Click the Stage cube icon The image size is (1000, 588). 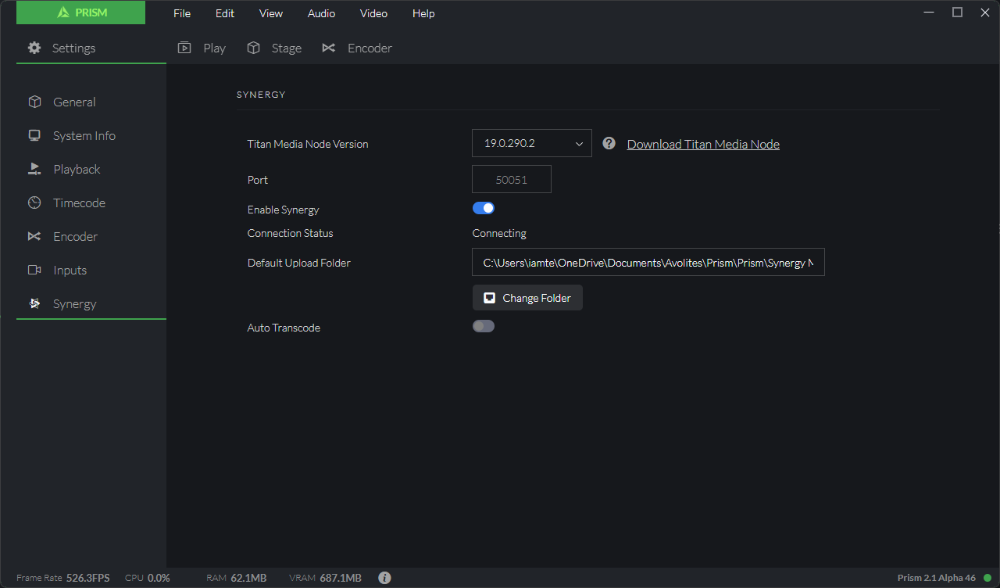click(253, 48)
